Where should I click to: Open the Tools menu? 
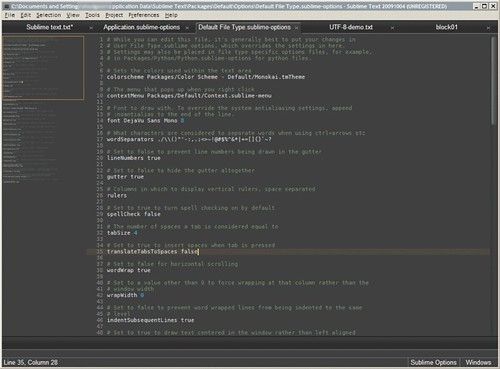(x=92, y=15)
